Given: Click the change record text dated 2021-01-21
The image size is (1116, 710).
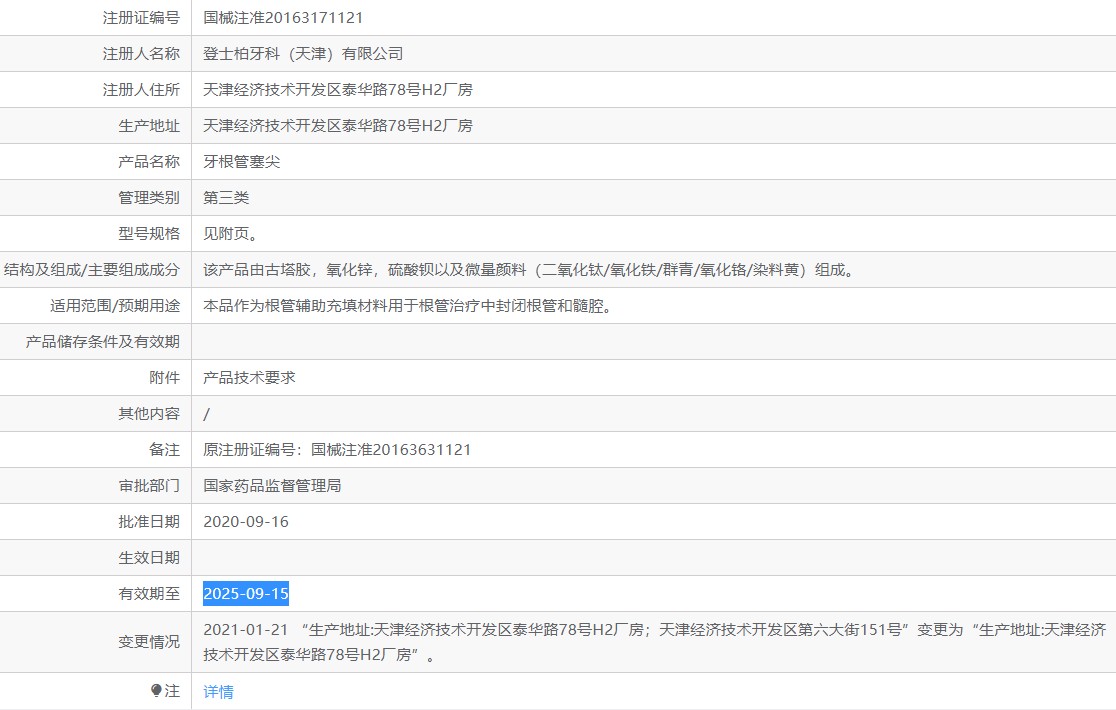Looking at the screenshot, I should (x=654, y=642).
